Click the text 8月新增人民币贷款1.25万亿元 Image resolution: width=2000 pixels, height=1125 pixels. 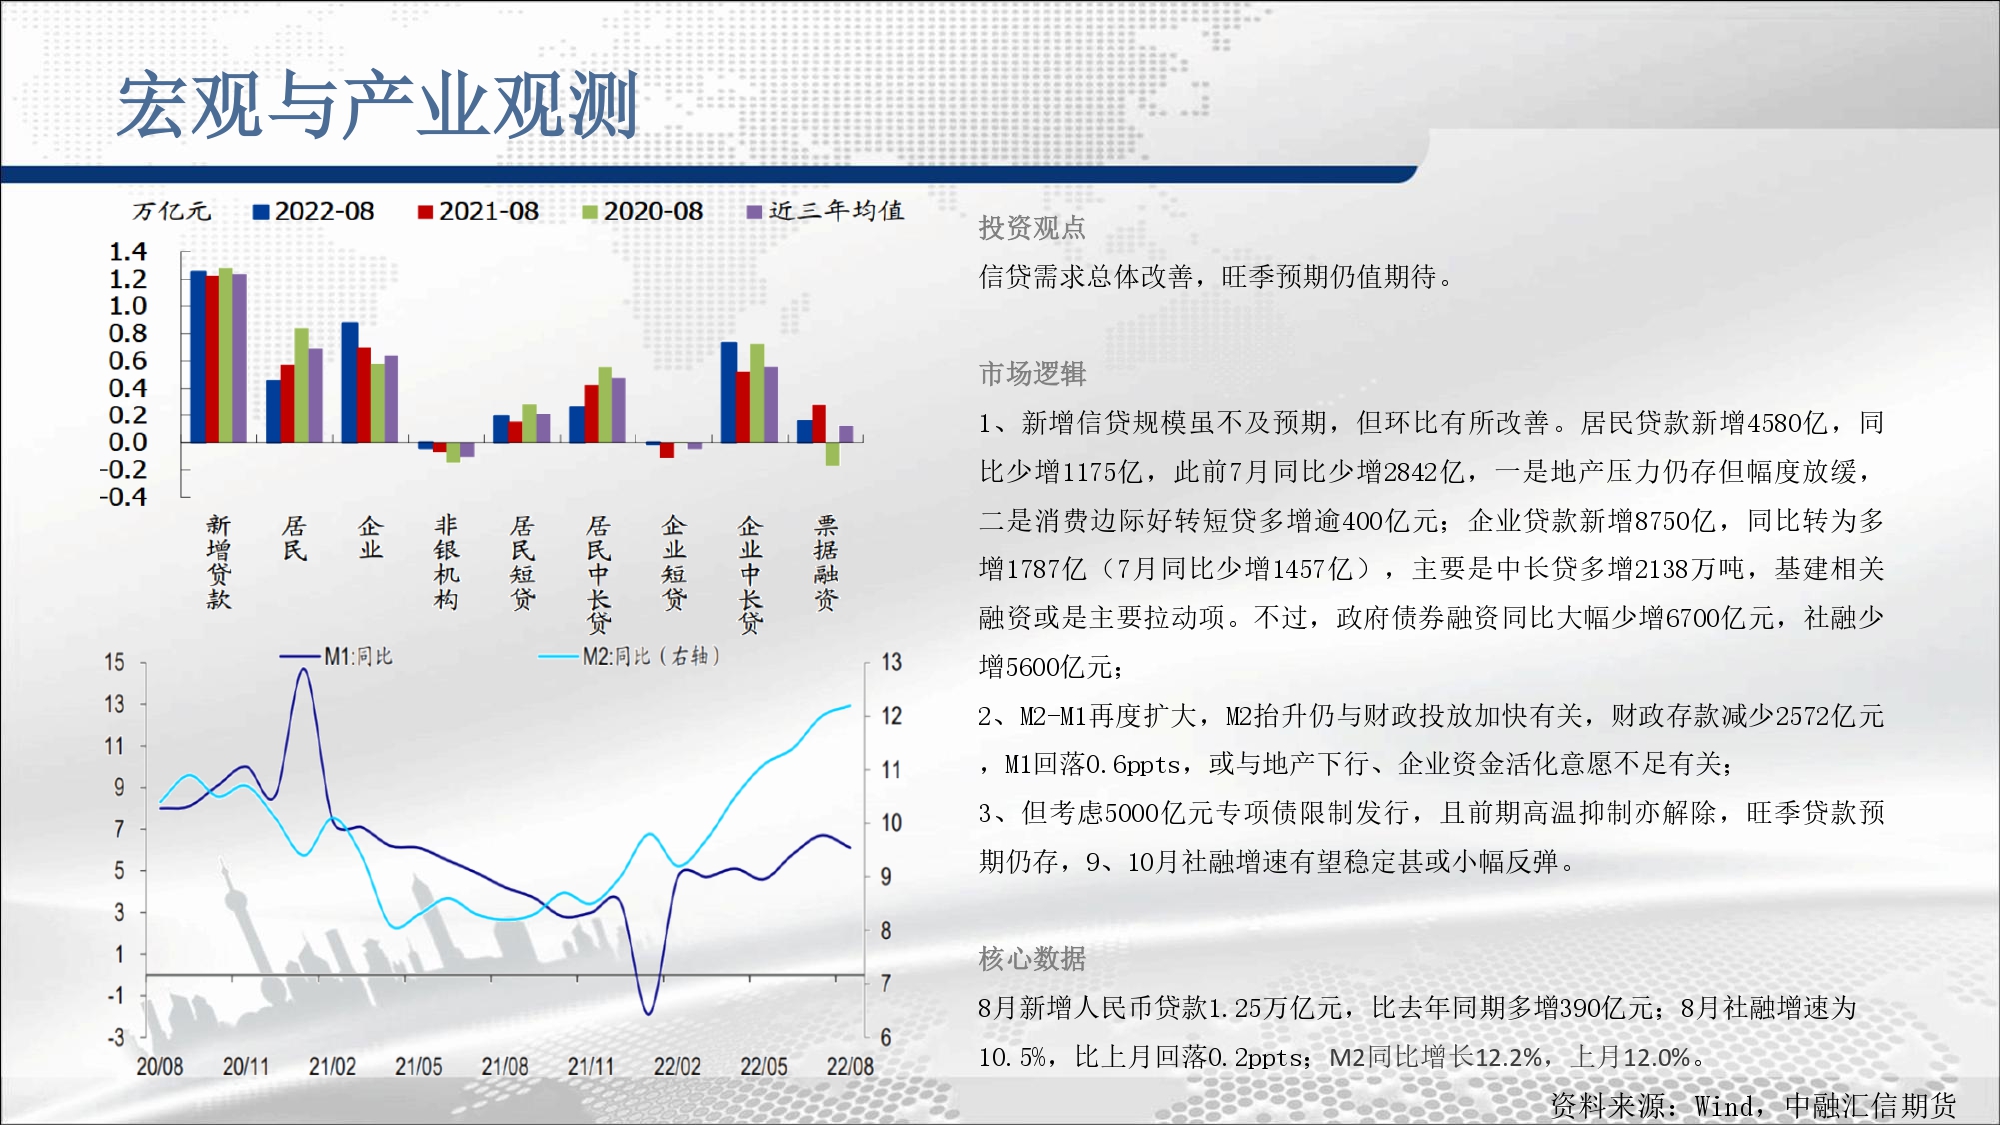[1160, 1008]
